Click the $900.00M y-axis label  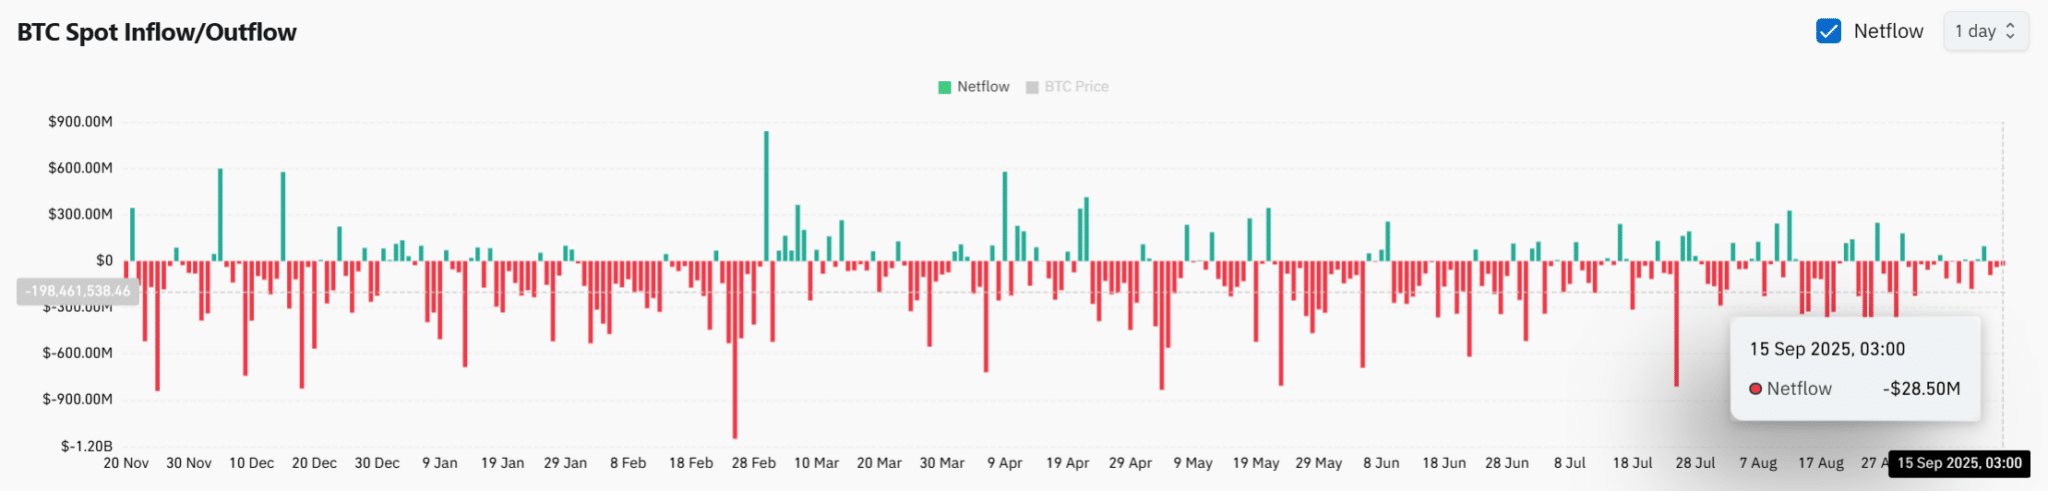tap(80, 122)
